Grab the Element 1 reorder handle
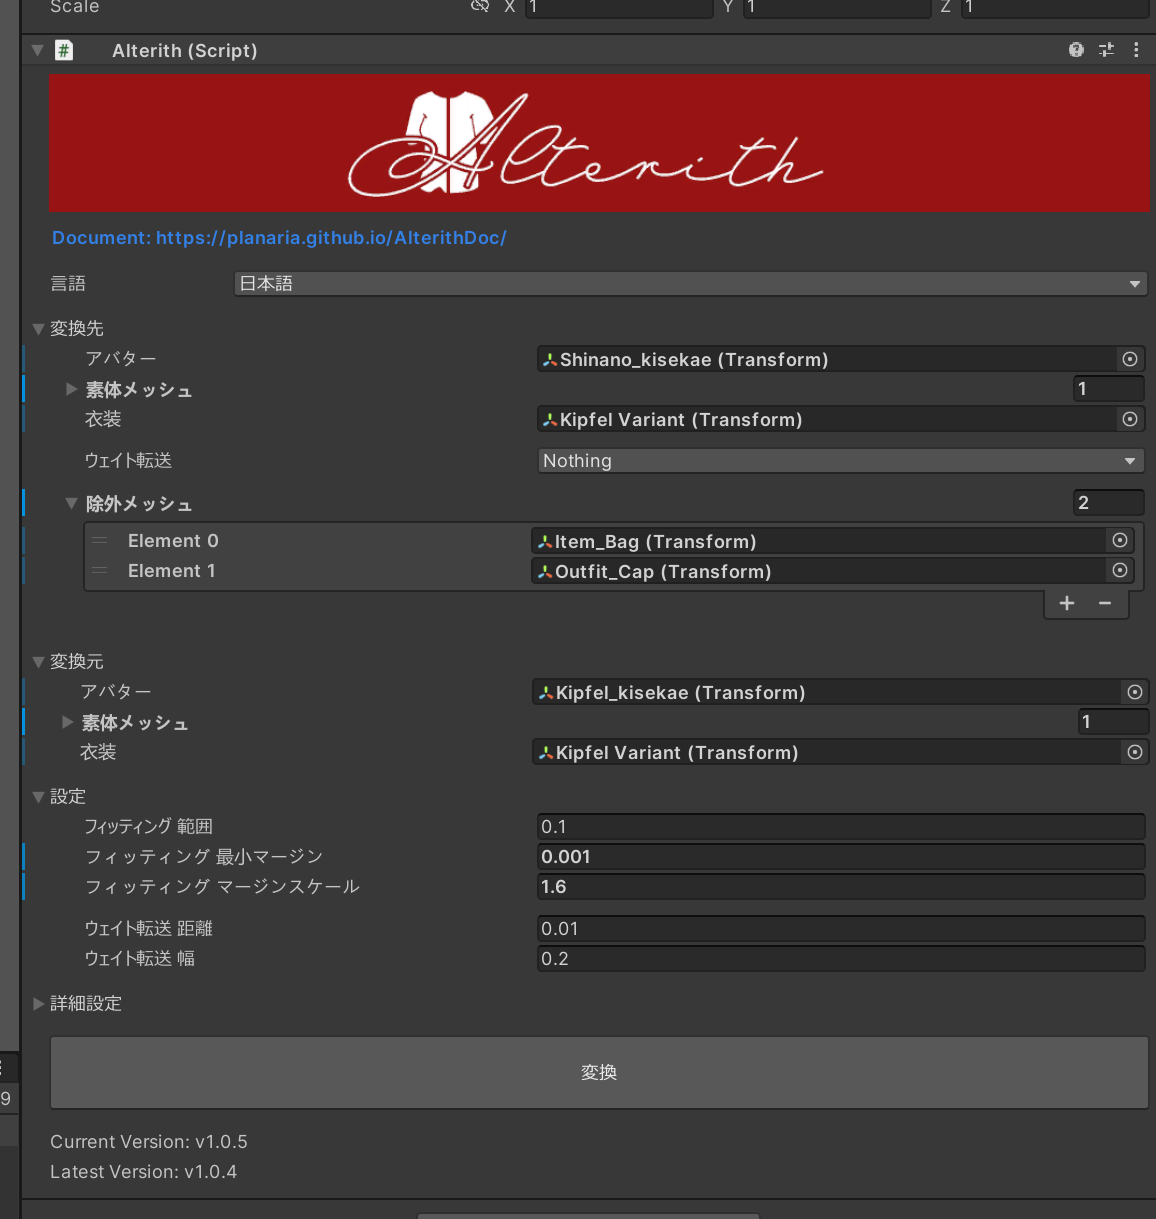The width and height of the screenshot is (1156, 1219). click(x=99, y=571)
